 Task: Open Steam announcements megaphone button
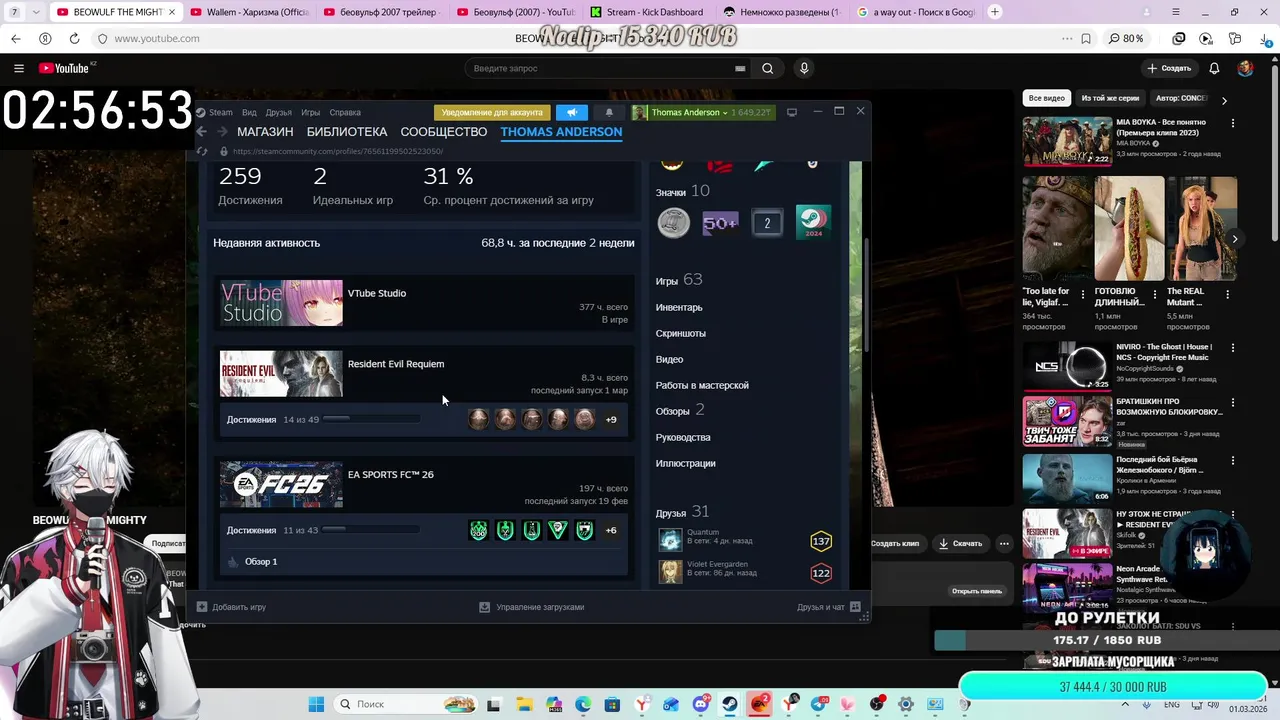pyautogui.click(x=572, y=112)
